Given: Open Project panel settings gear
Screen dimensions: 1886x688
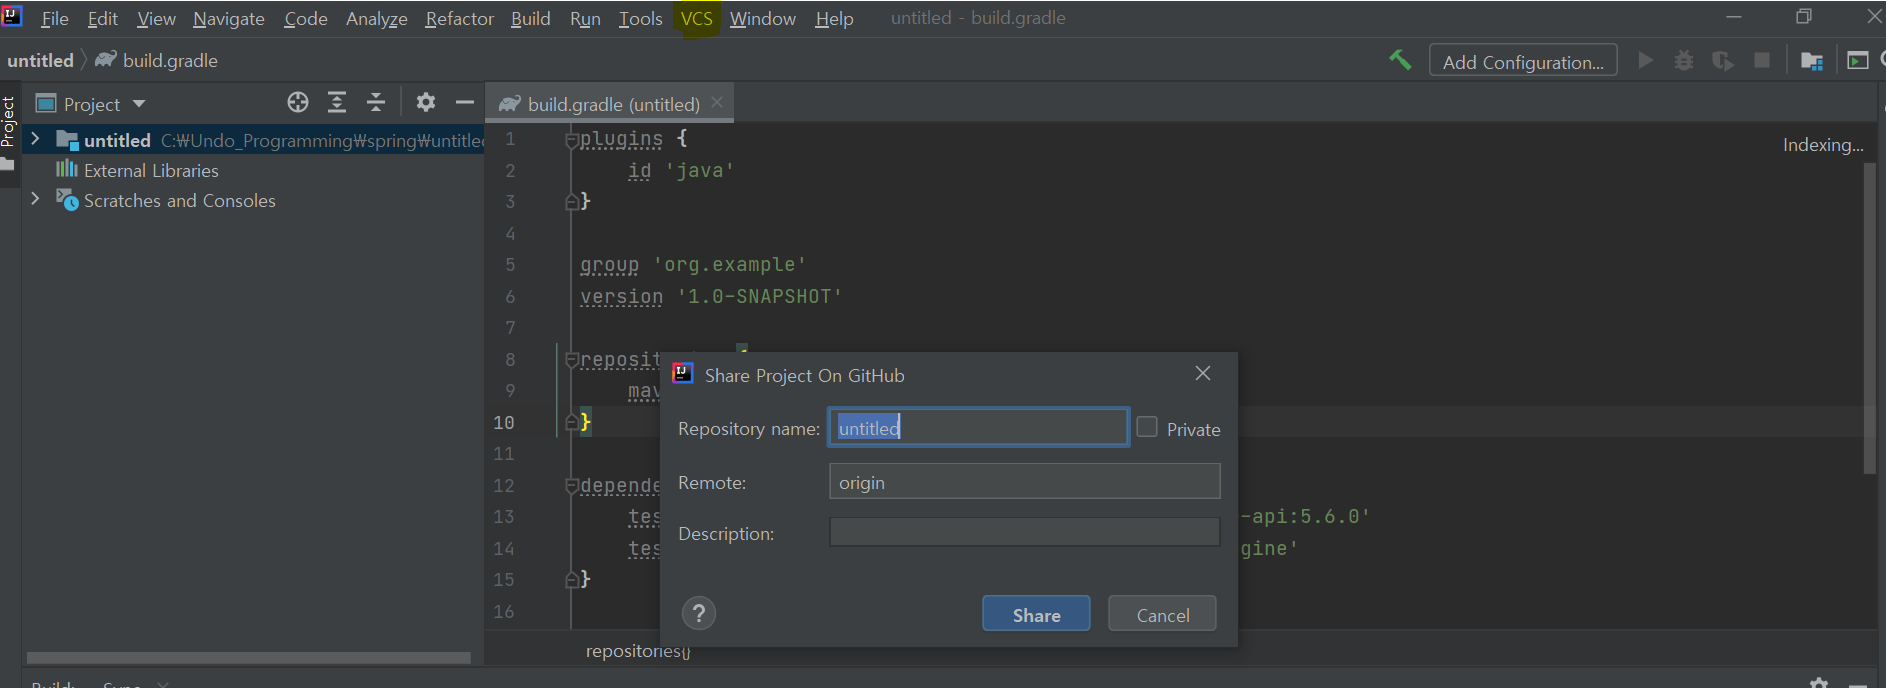Looking at the screenshot, I should tap(426, 102).
